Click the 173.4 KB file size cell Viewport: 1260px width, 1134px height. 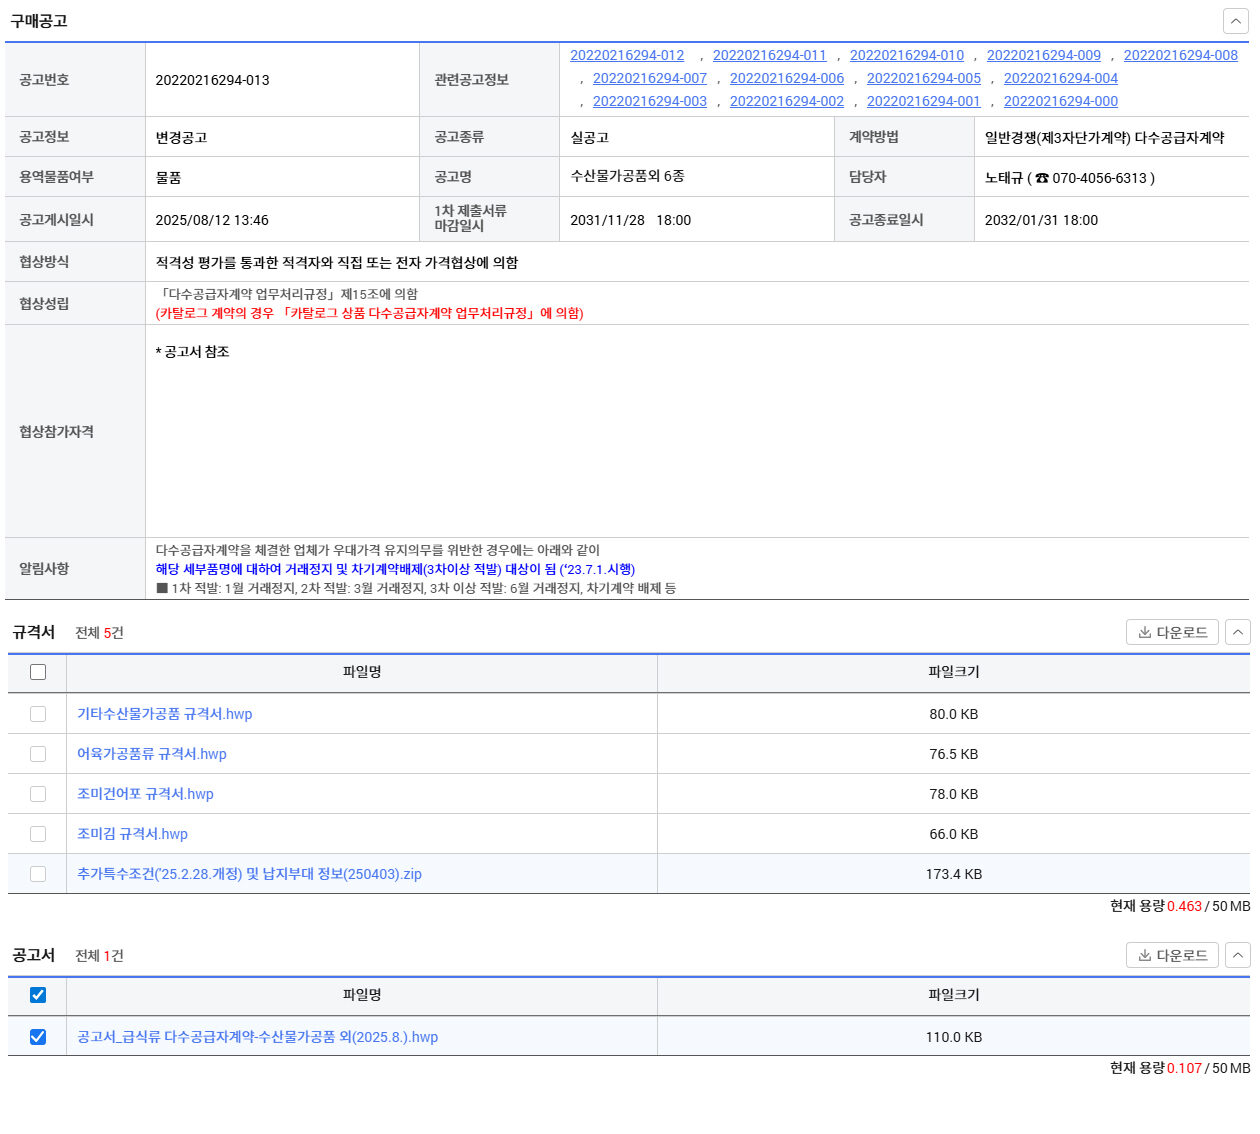click(954, 874)
